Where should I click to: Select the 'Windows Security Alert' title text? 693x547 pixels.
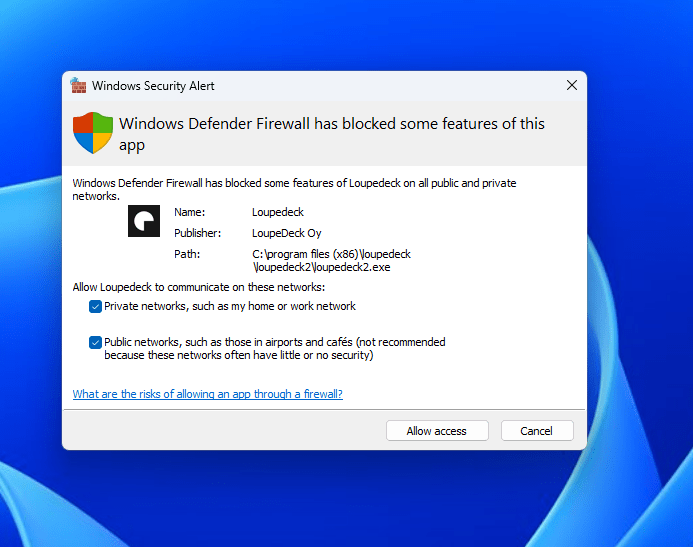[x=153, y=86]
